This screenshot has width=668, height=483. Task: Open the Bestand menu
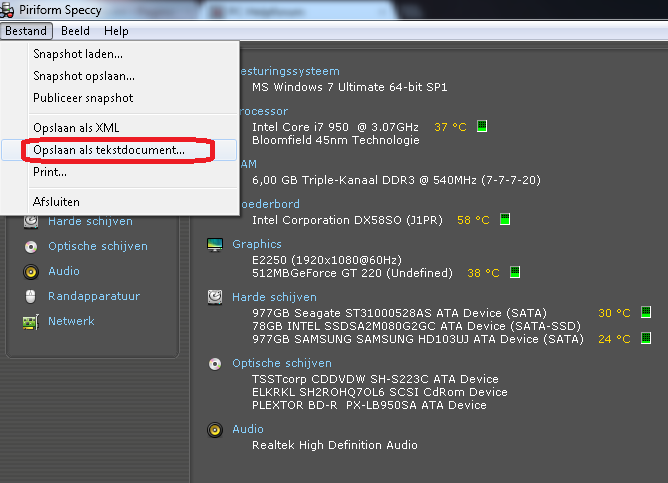(x=26, y=31)
